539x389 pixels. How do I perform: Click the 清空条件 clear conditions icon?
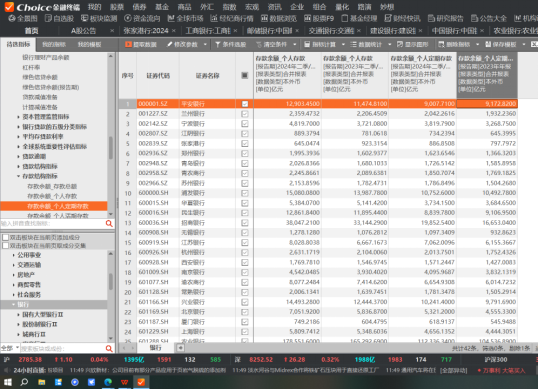[x=259, y=44]
